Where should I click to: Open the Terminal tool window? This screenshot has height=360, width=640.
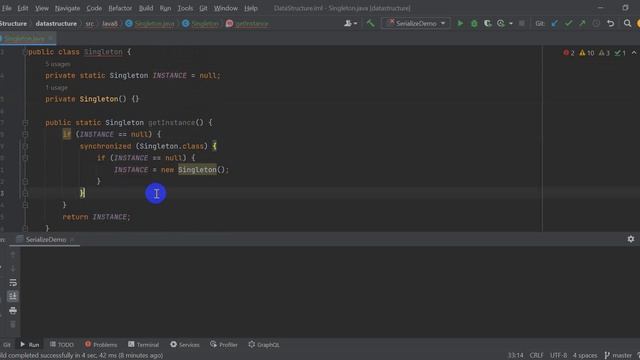click(x=143, y=345)
